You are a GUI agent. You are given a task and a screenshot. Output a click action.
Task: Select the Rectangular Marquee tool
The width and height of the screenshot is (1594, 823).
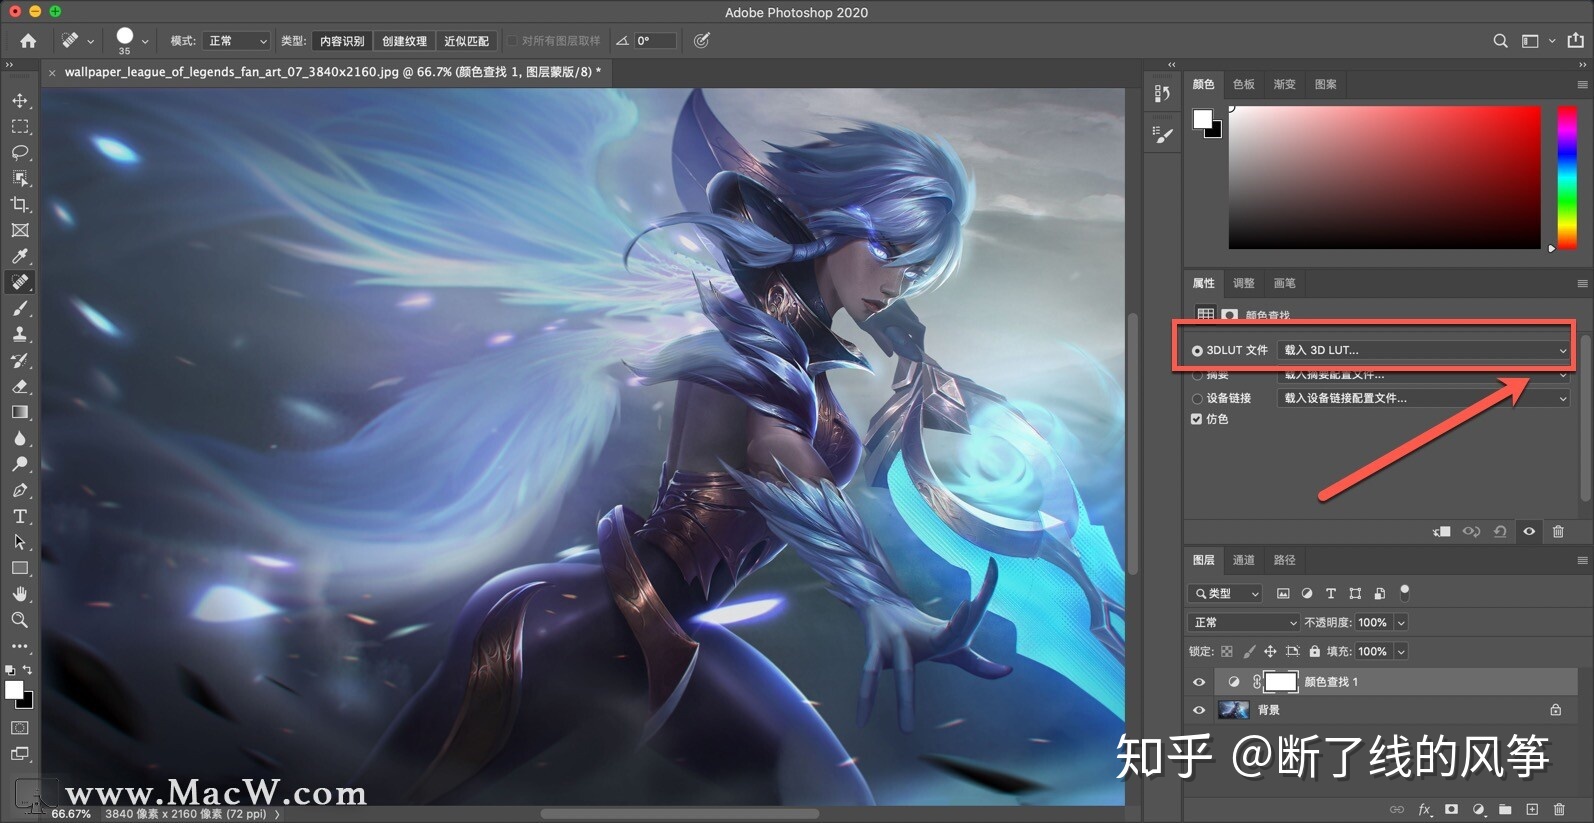20,127
